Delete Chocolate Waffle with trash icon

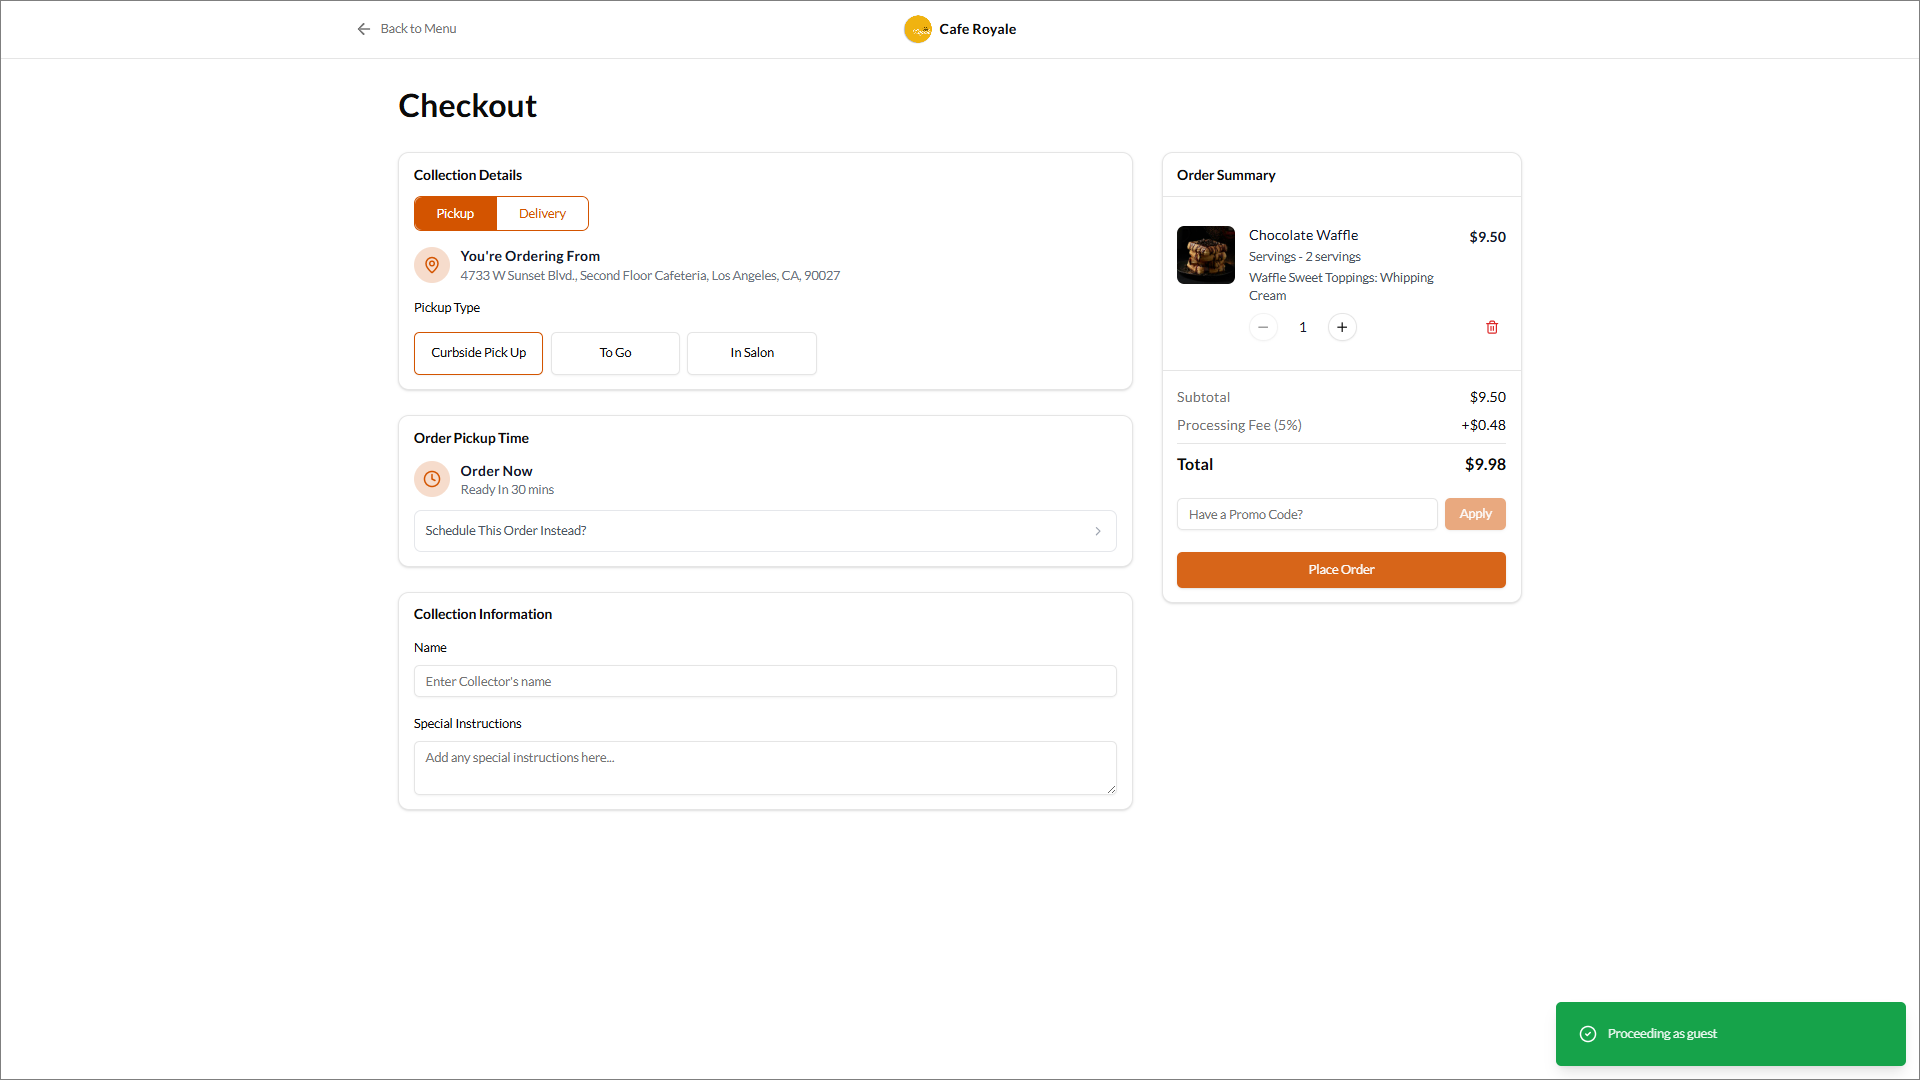coord(1492,327)
